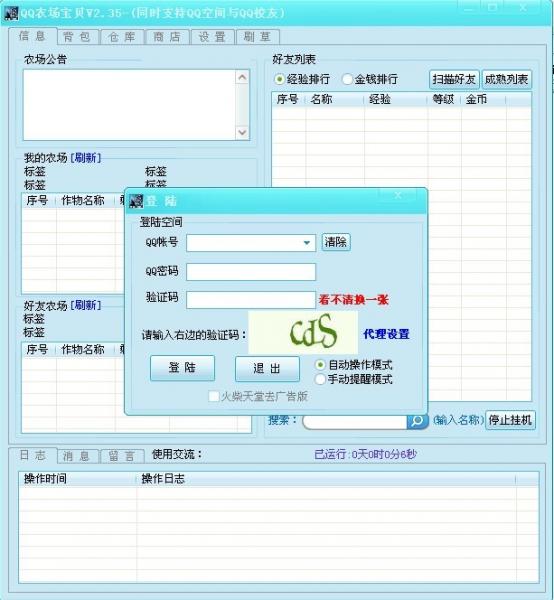Click the 成熟列表 button
The image size is (554, 600).
point(507,80)
